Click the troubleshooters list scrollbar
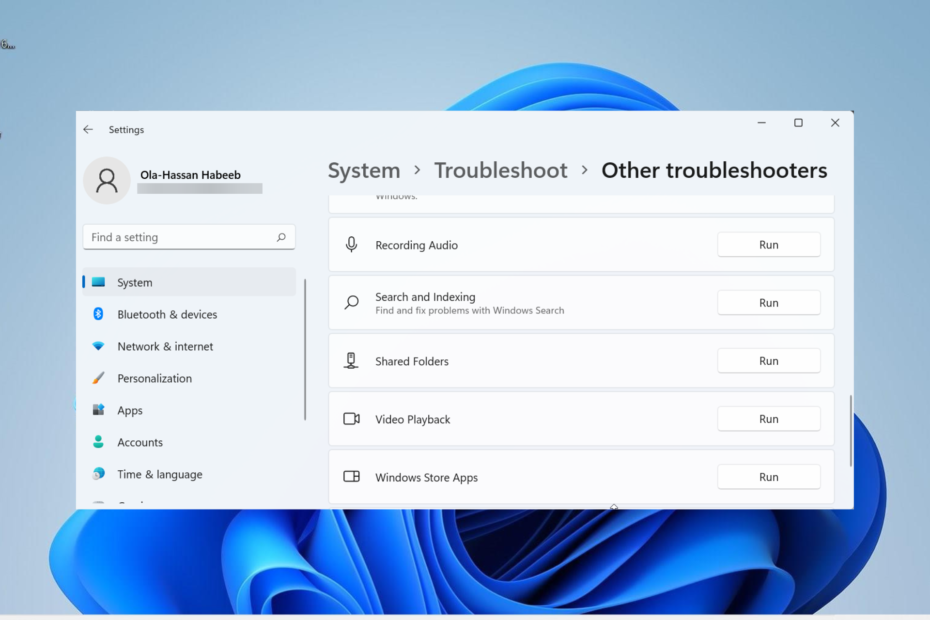Viewport: 930px width, 620px height. (851, 431)
